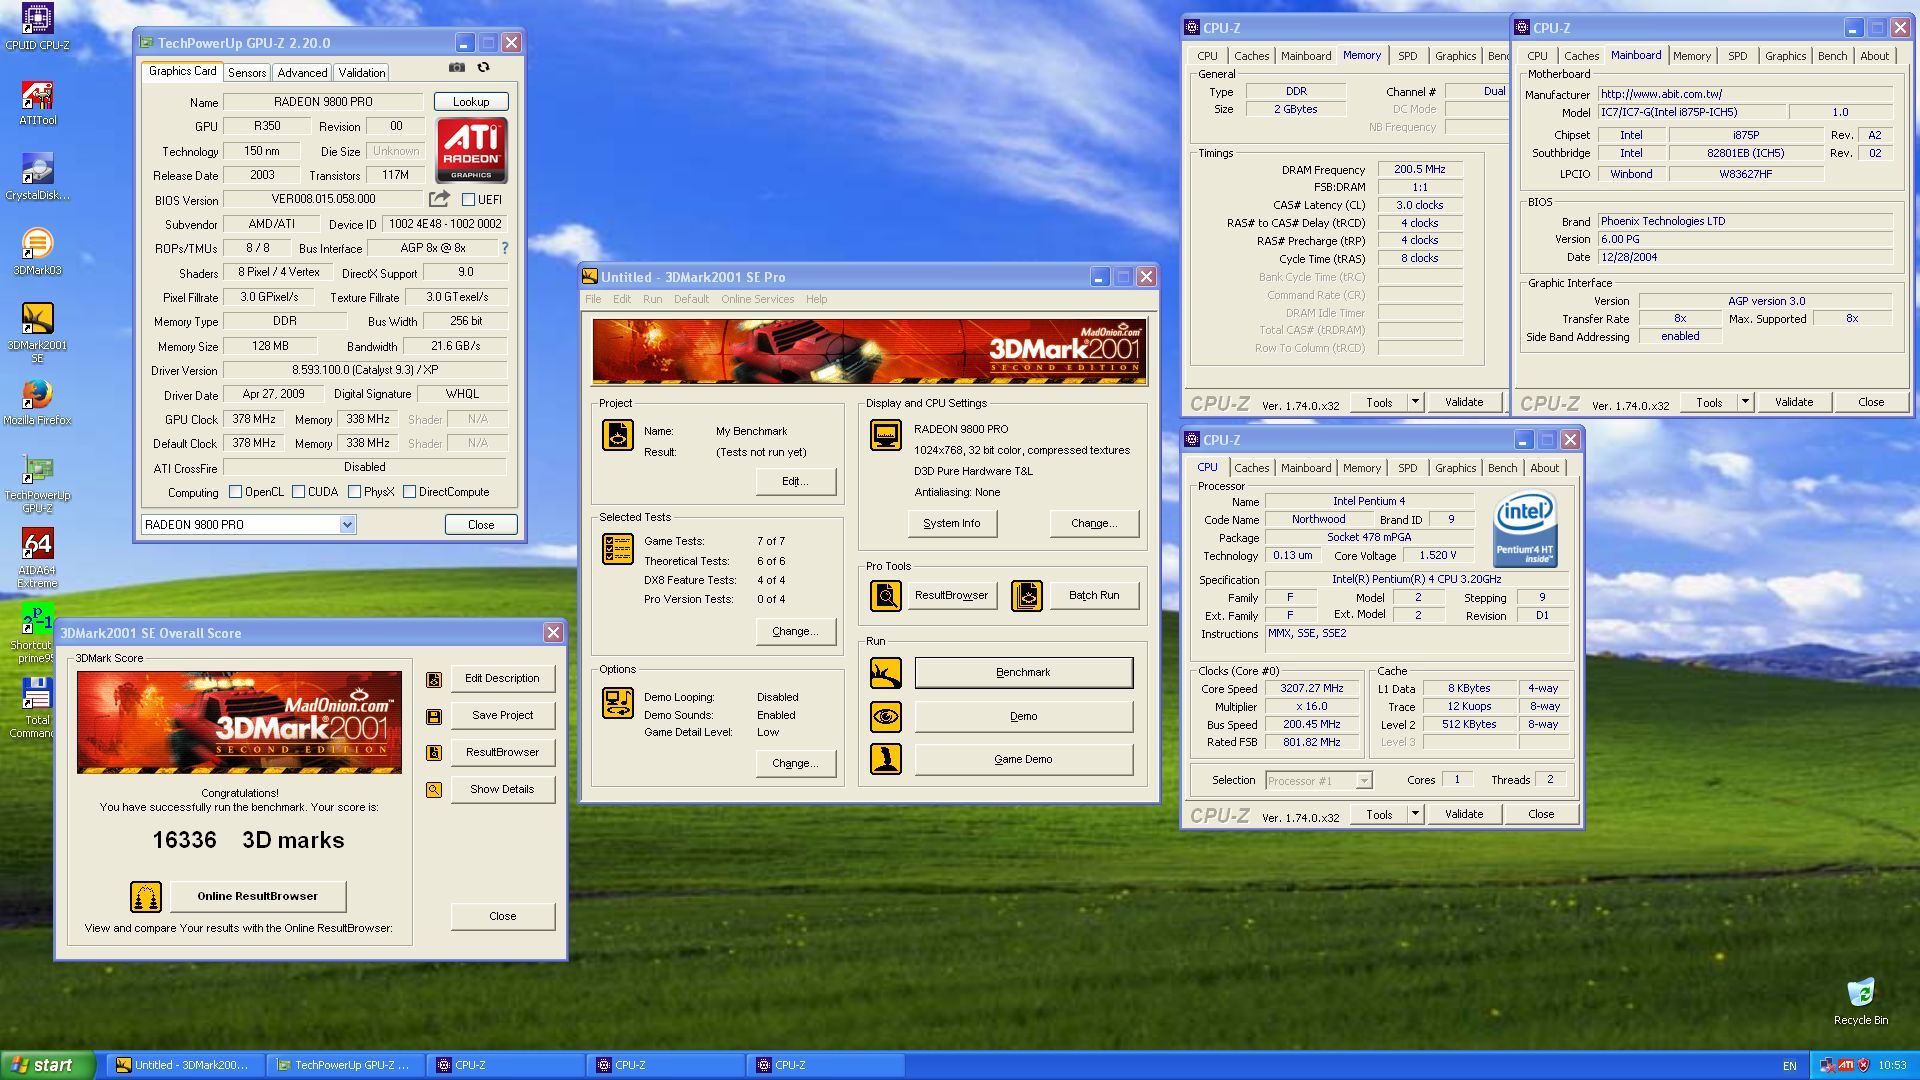Click the Save Project floppy icon
Image resolution: width=1920 pixels, height=1080 pixels.
pos(434,716)
